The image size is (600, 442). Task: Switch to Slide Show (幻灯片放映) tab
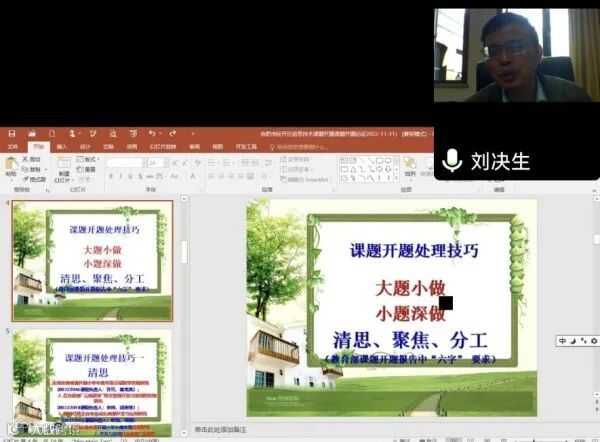point(162,147)
